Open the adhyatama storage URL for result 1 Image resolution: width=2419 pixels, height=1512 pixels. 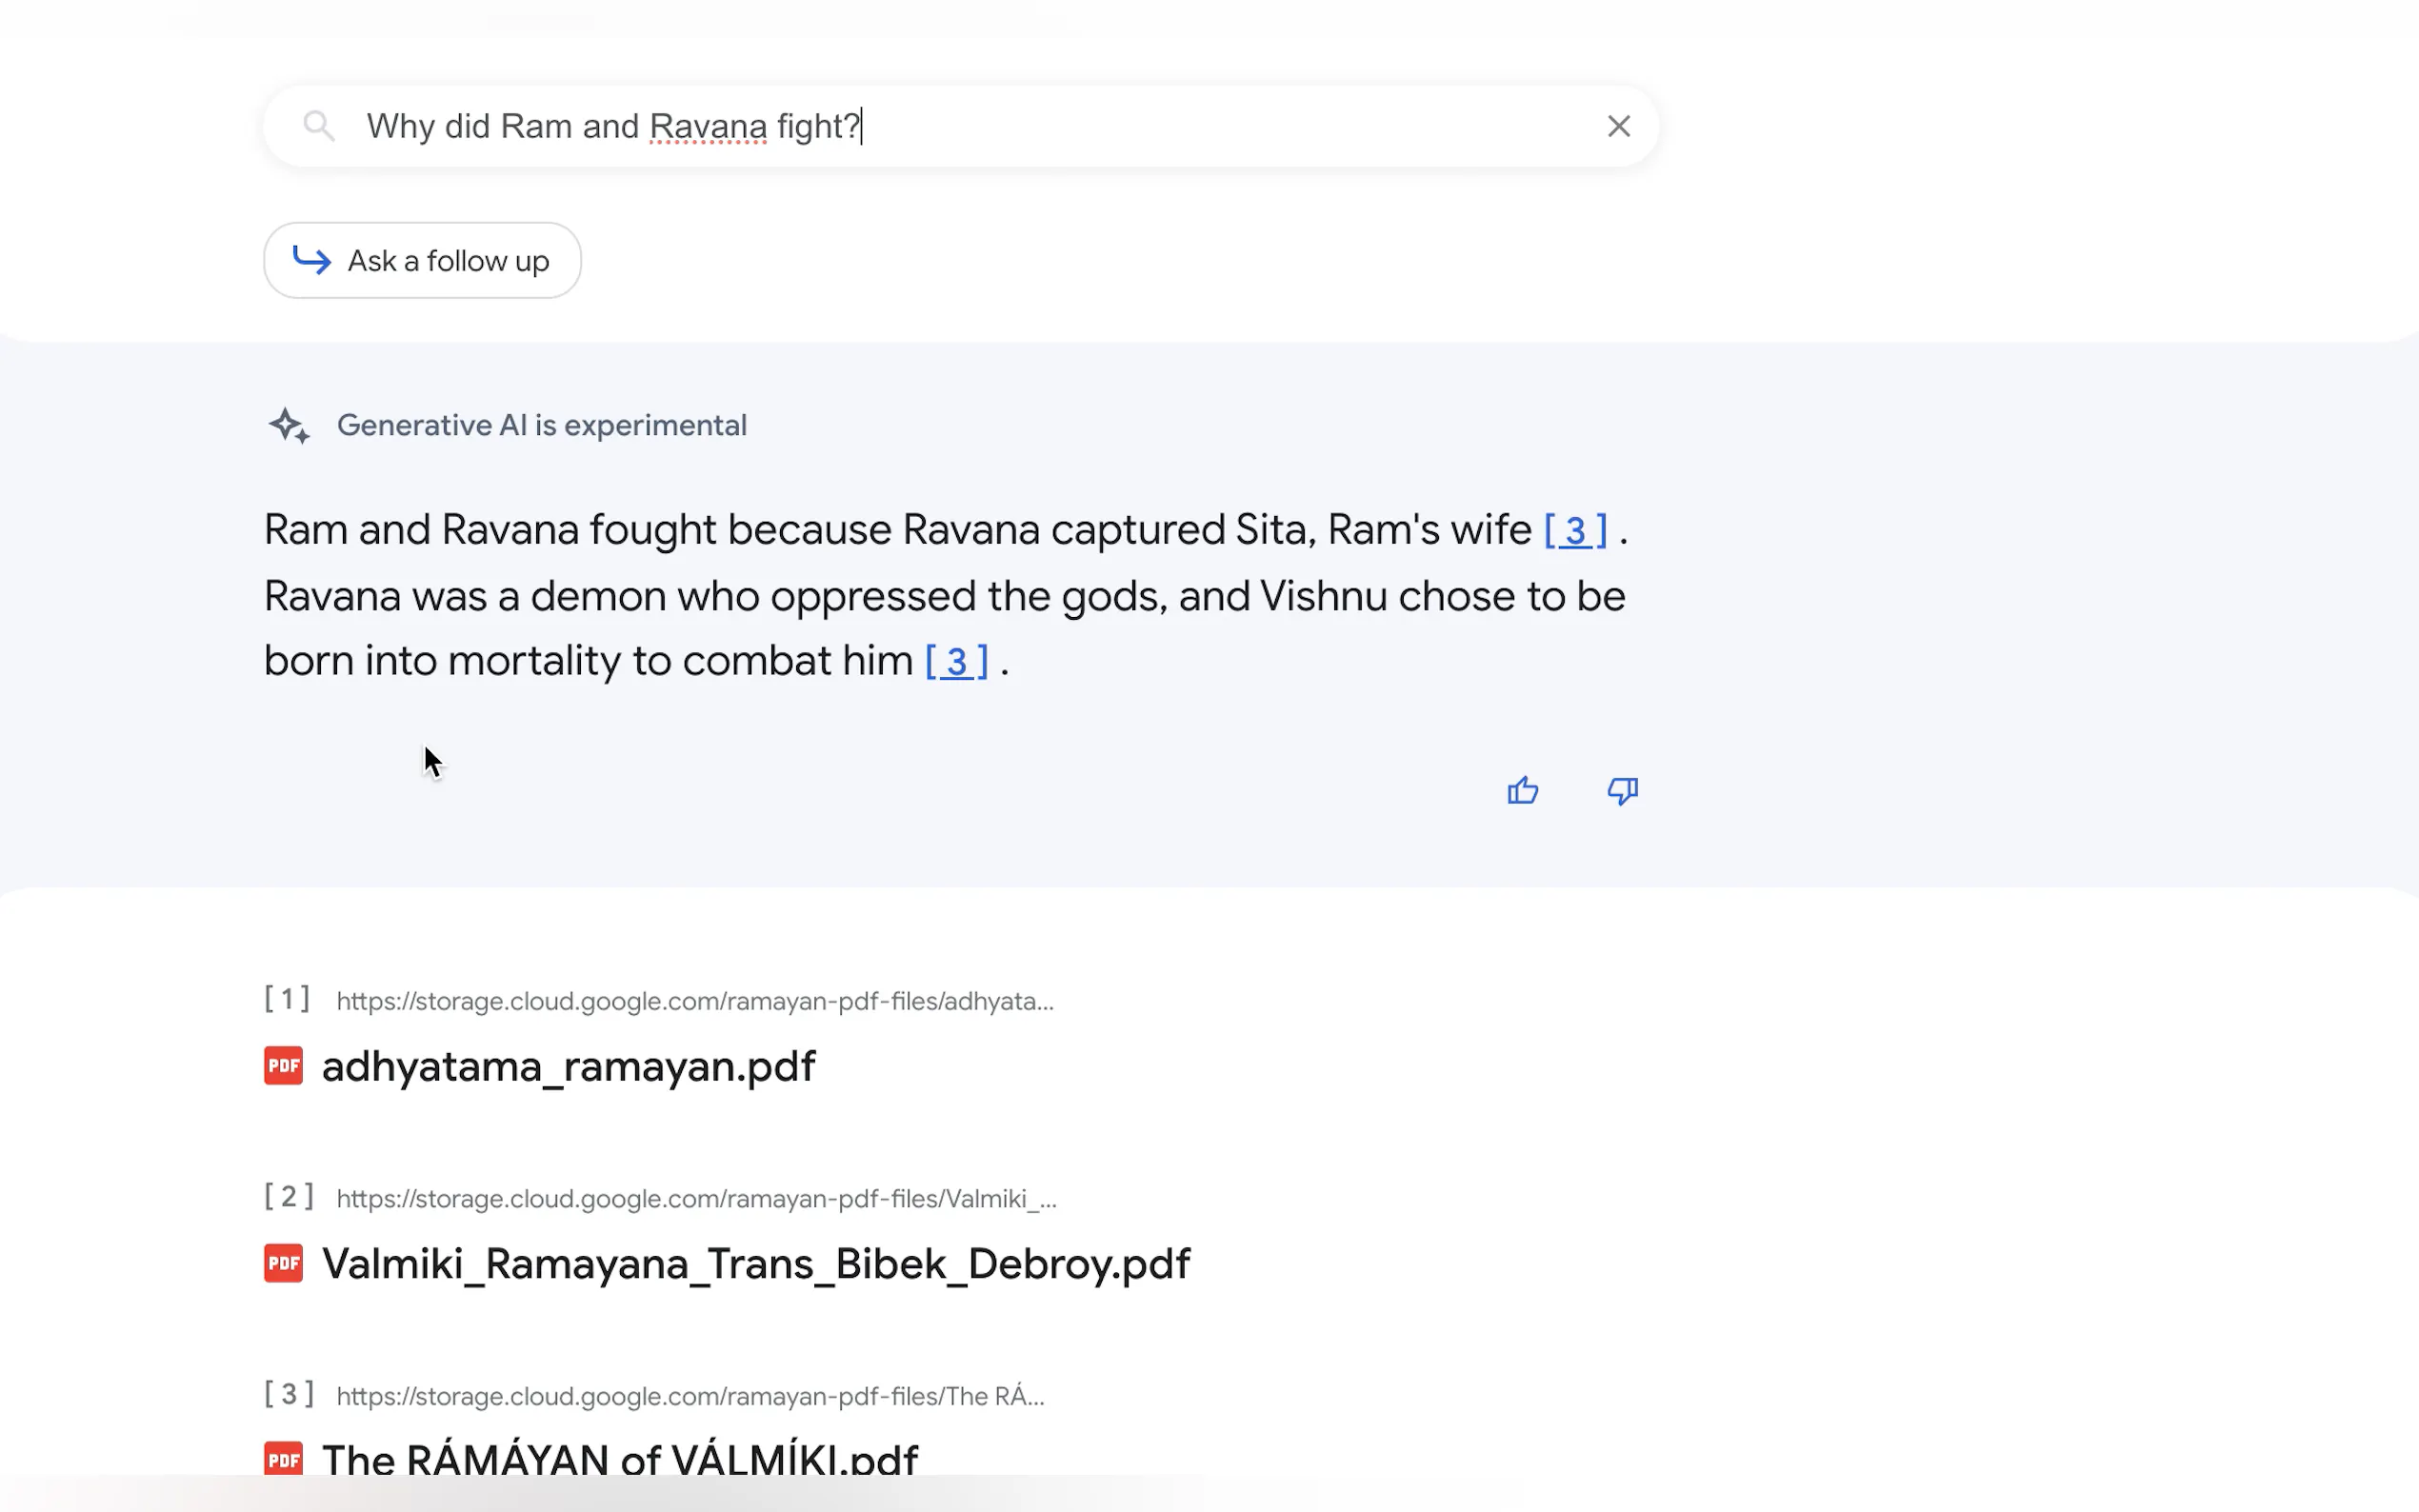694,1001
